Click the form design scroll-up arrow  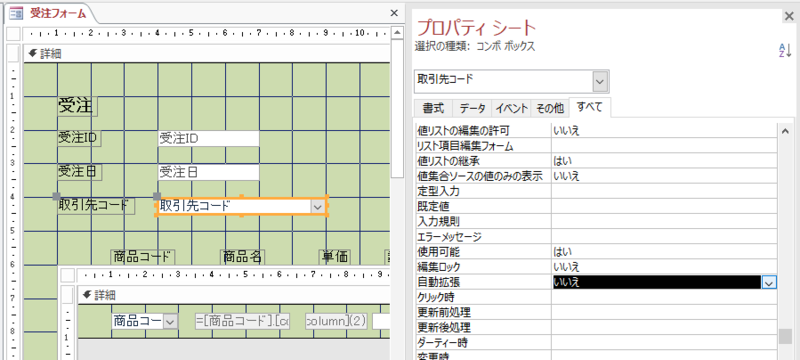[396, 34]
